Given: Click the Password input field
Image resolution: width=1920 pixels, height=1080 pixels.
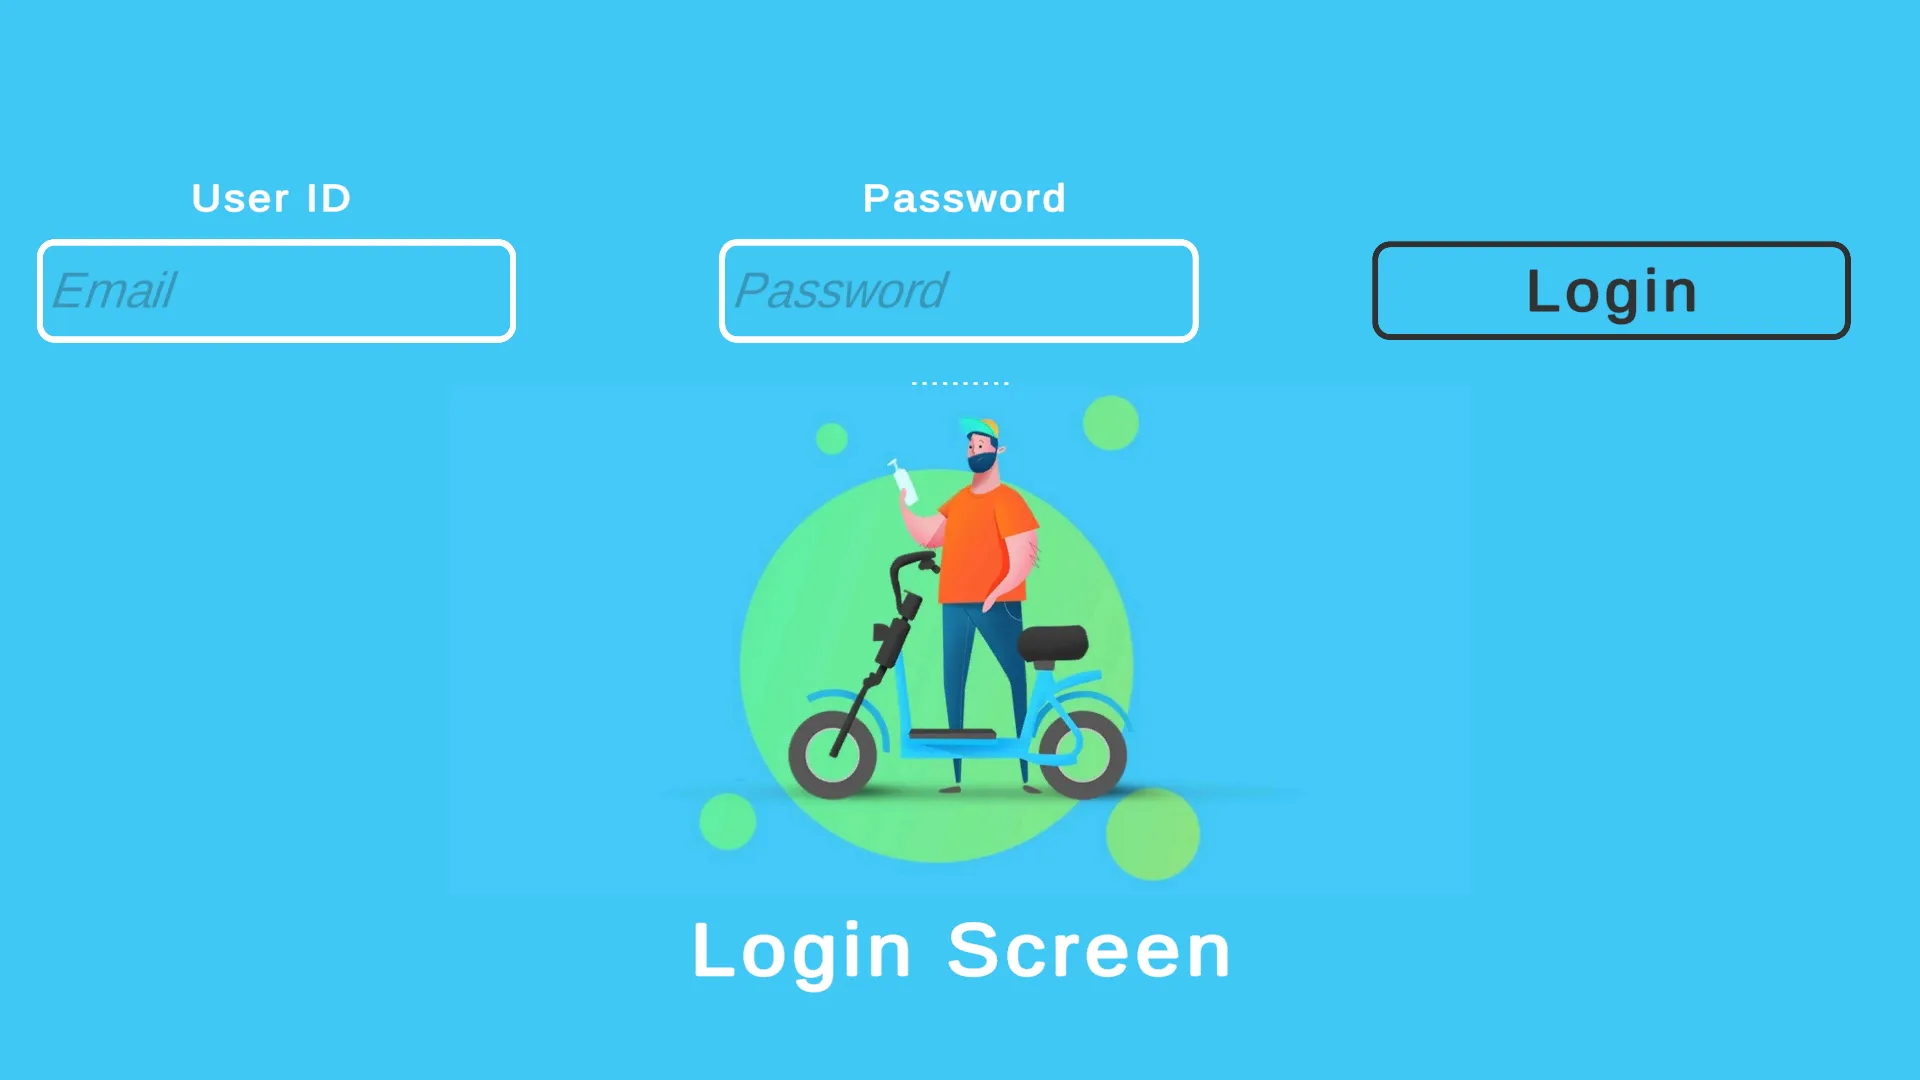Looking at the screenshot, I should [959, 290].
